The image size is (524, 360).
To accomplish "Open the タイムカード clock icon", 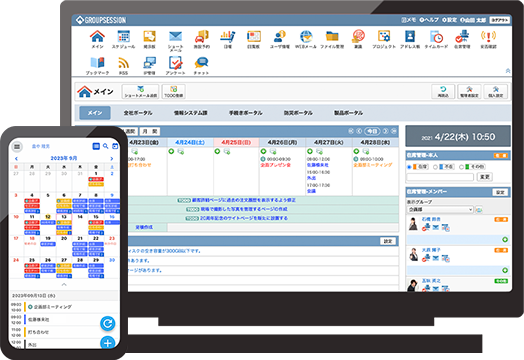I will pos(436,36).
